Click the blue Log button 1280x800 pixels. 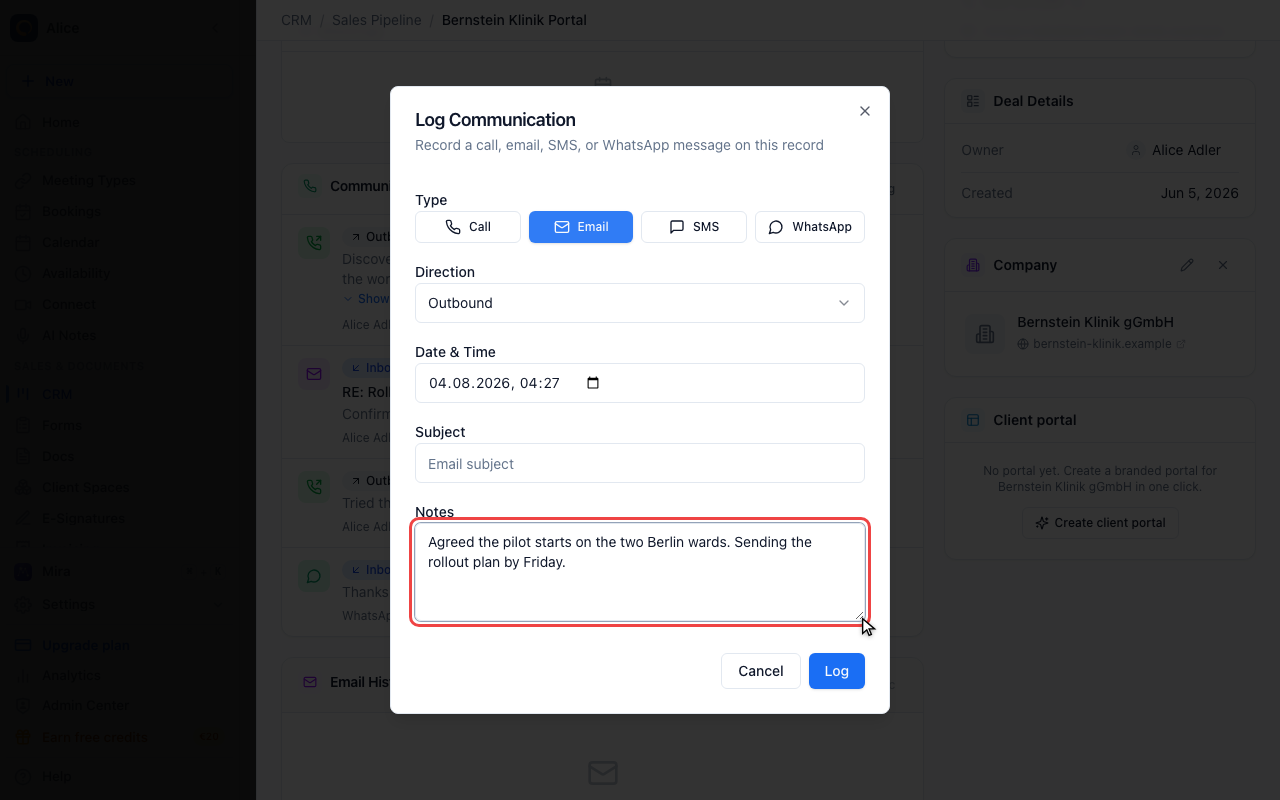837,671
